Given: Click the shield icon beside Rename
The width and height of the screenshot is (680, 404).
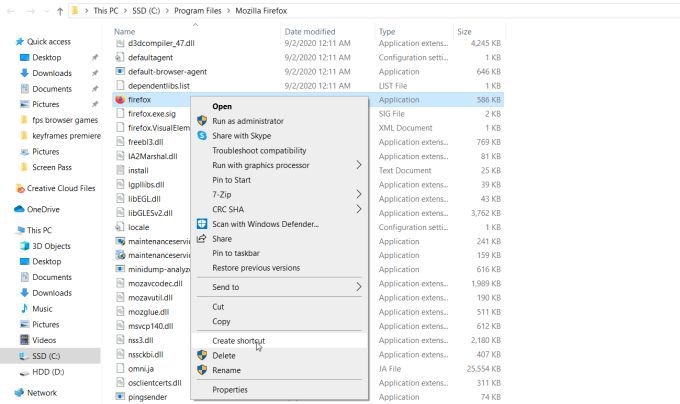Looking at the screenshot, I should [x=202, y=370].
